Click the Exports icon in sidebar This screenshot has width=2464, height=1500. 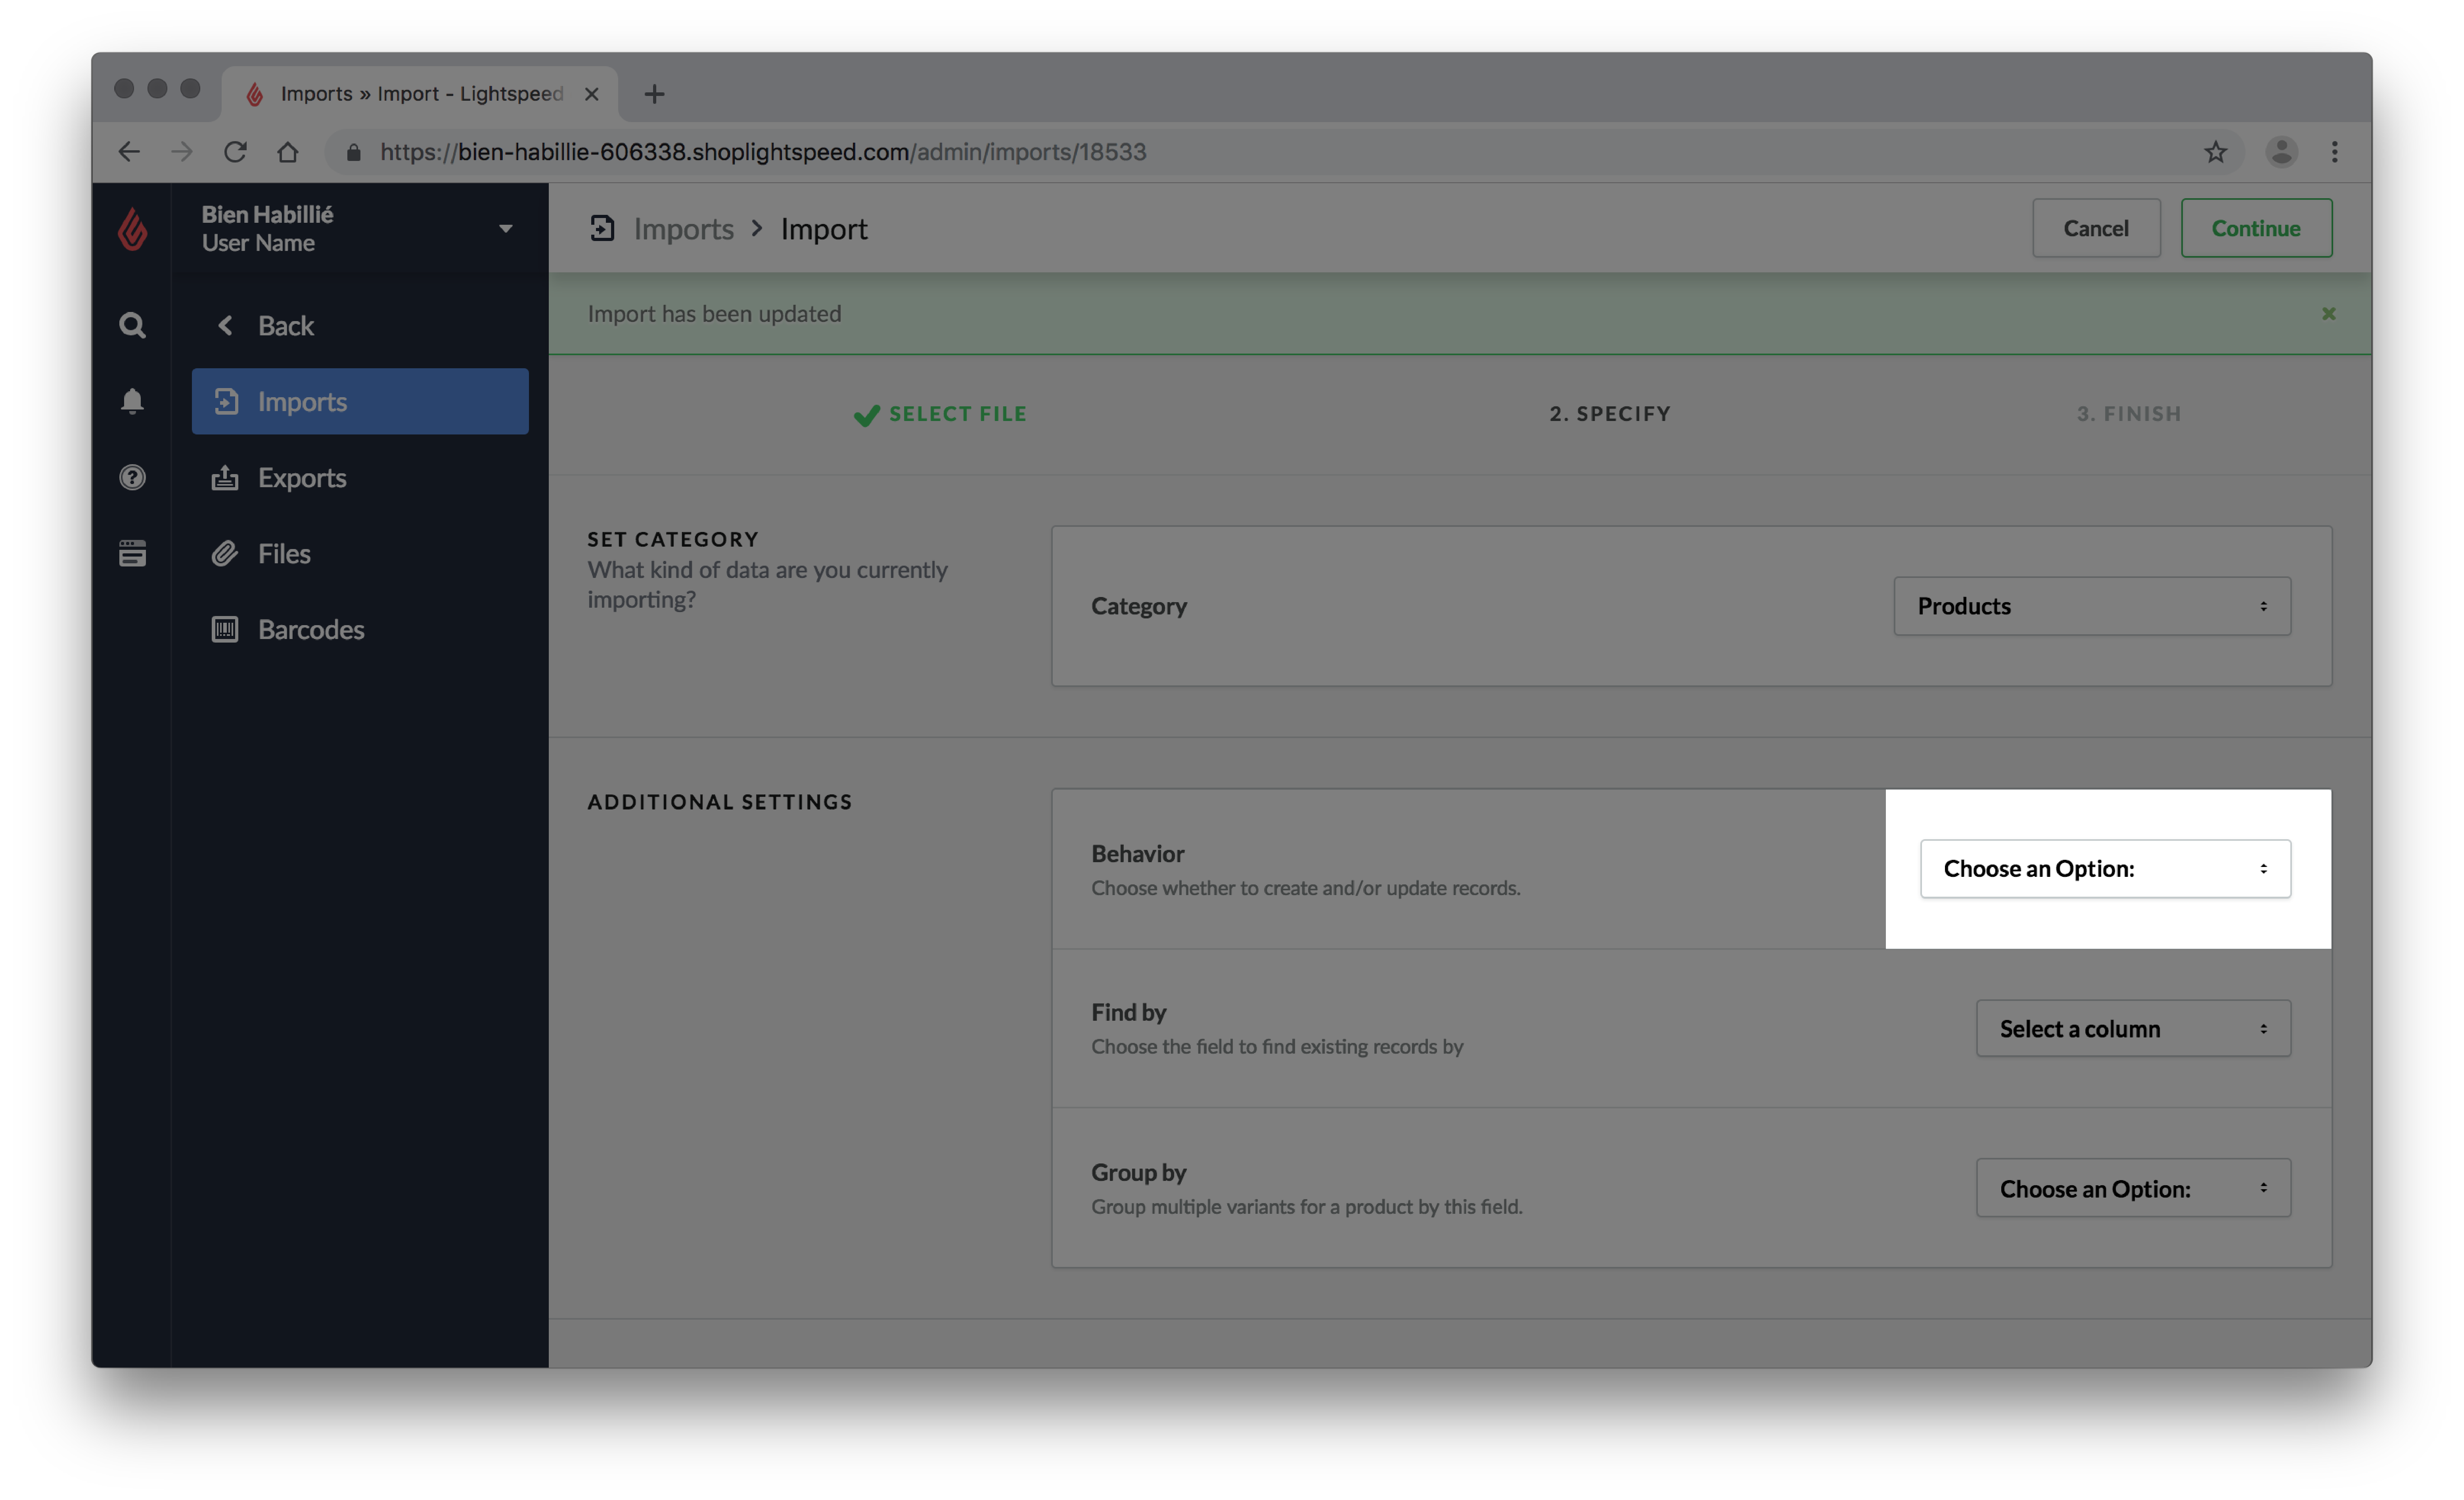[225, 476]
